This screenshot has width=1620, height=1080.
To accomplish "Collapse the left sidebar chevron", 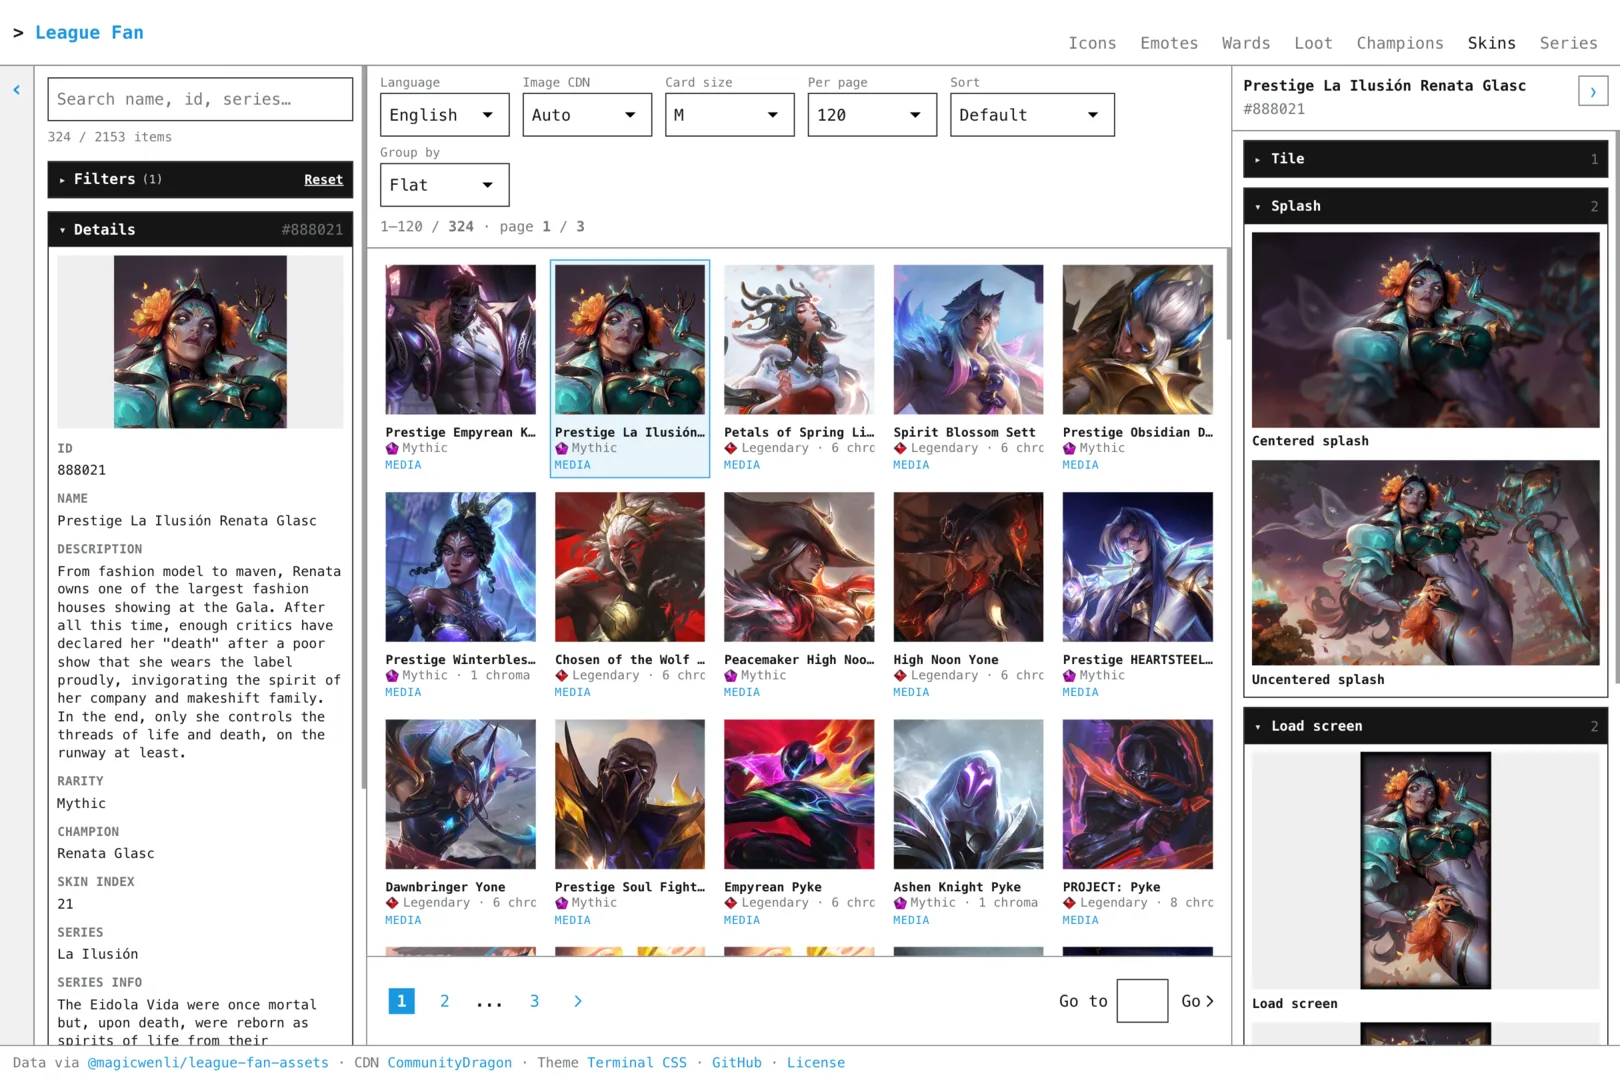I will [16, 90].
